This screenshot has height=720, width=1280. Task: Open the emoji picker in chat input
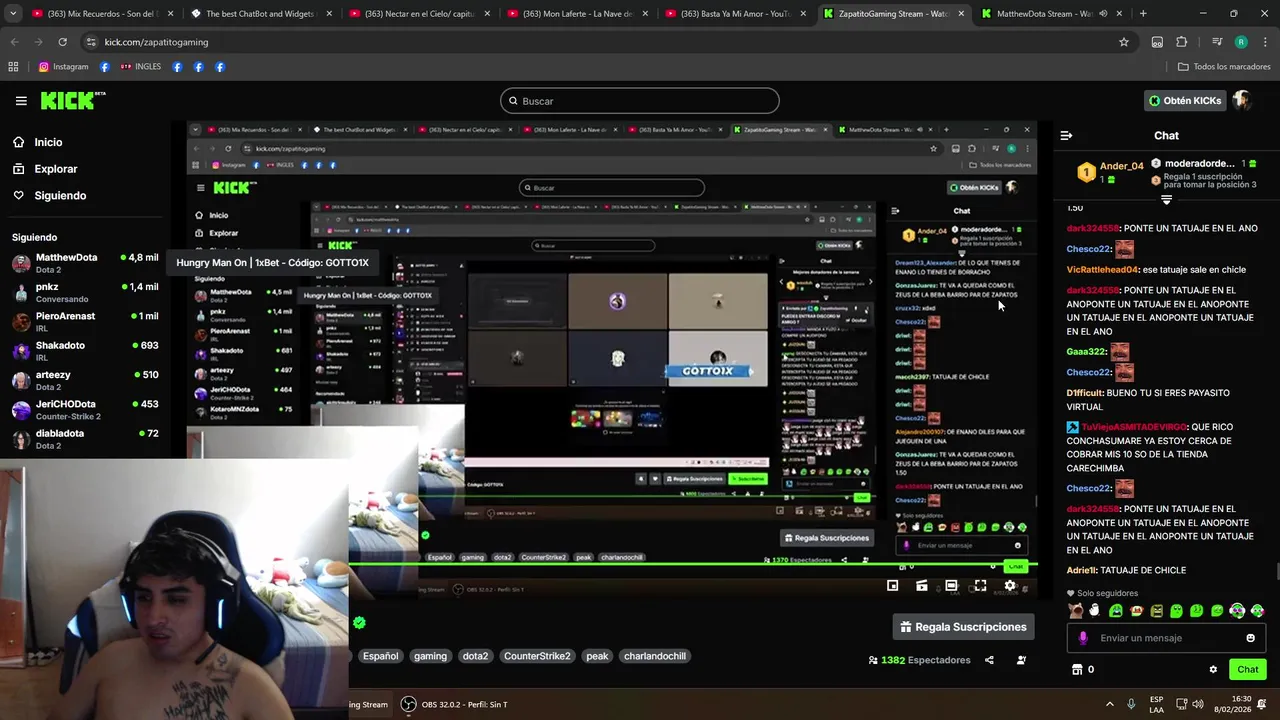[x=1250, y=638]
